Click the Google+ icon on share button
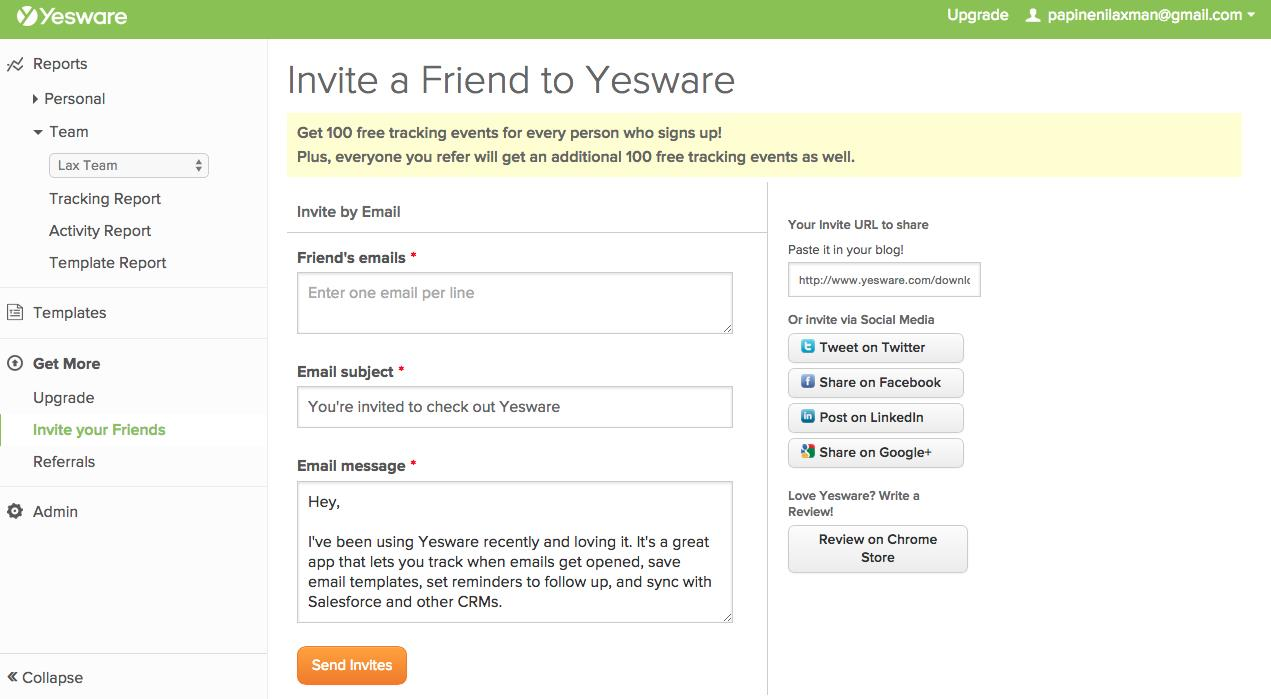 click(x=807, y=453)
